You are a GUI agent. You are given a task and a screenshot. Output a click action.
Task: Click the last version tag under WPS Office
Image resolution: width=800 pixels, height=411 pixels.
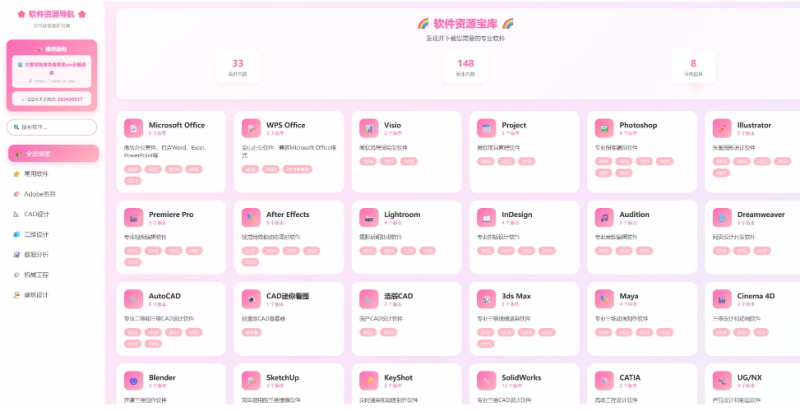tap(297, 169)
